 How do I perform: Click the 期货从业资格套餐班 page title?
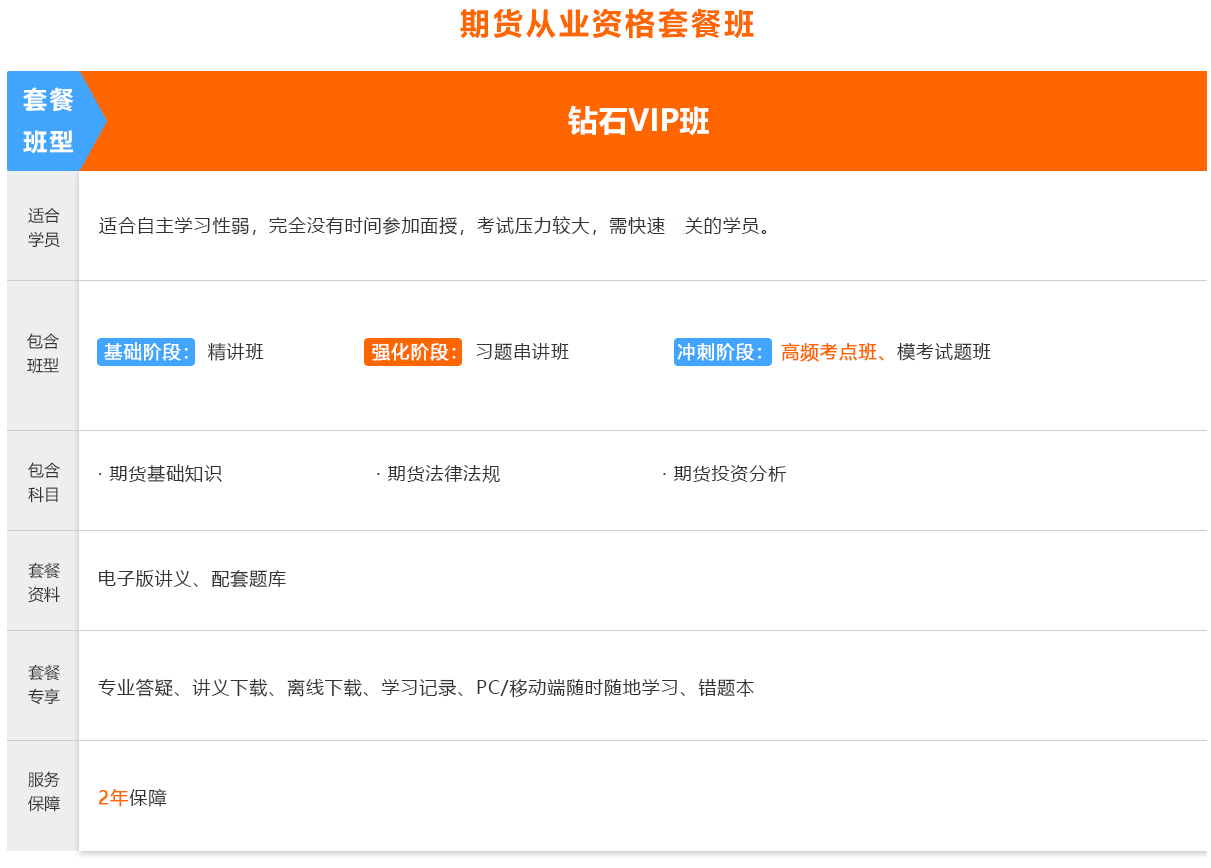(x=606, y=24)
